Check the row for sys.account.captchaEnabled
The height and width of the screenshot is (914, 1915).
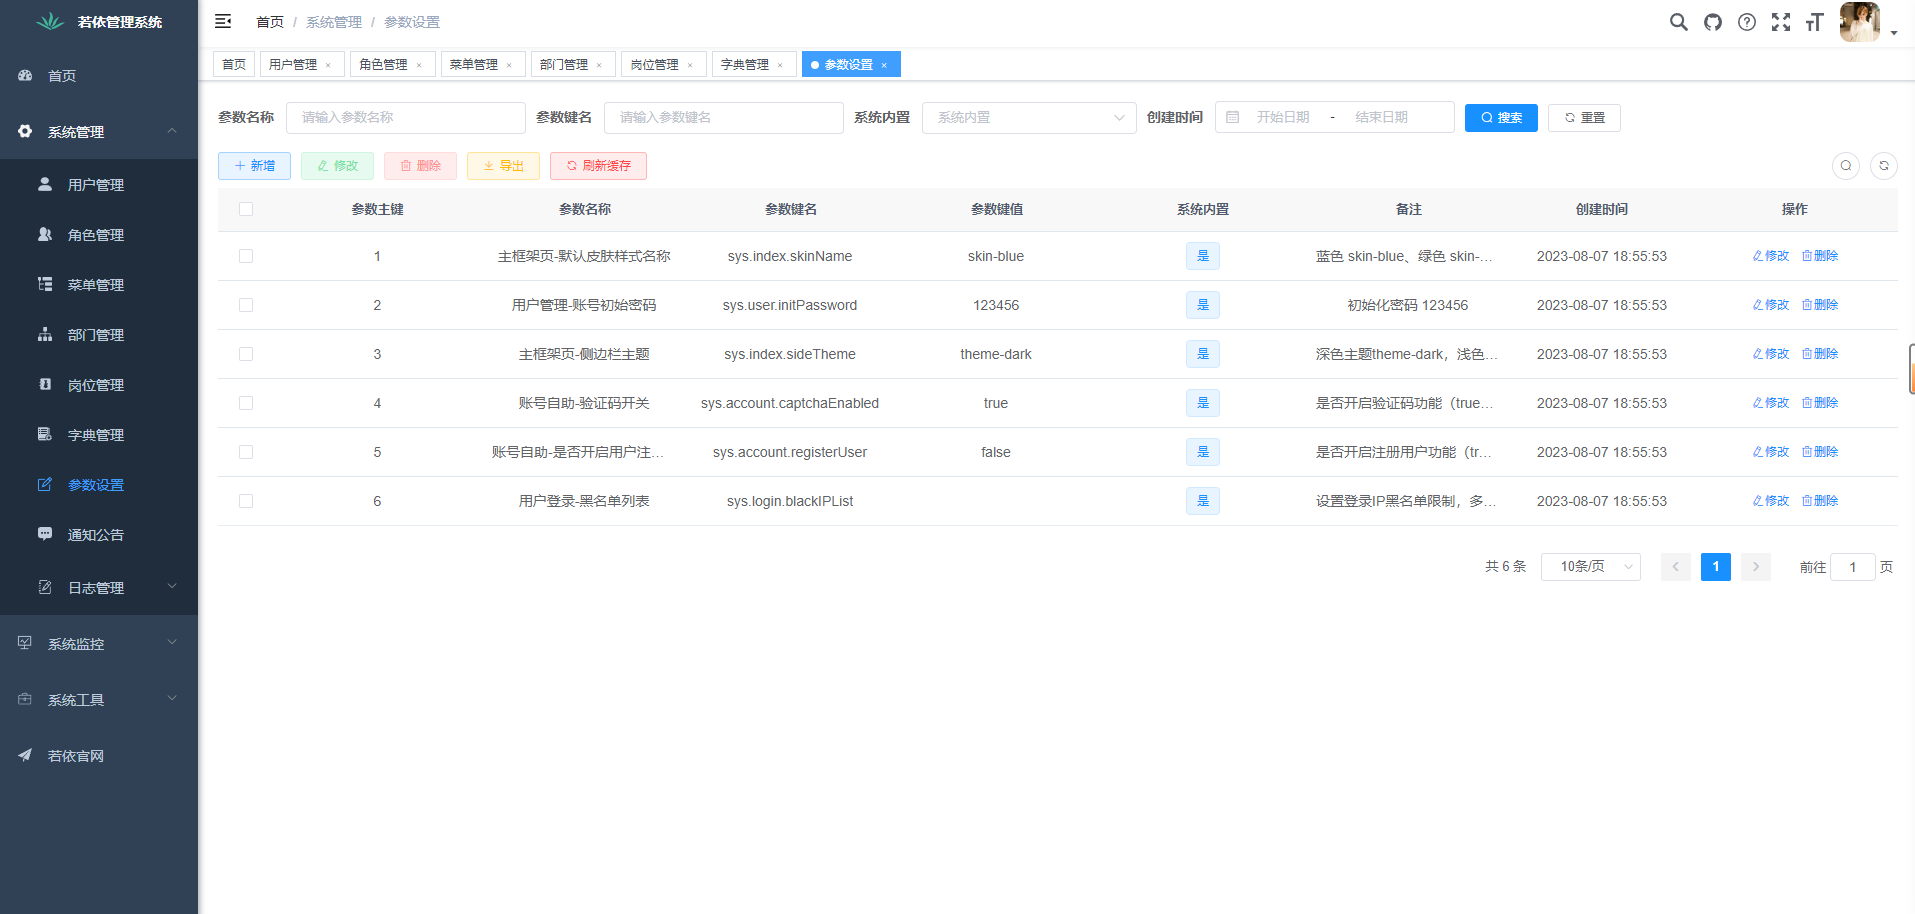[246, 403]
